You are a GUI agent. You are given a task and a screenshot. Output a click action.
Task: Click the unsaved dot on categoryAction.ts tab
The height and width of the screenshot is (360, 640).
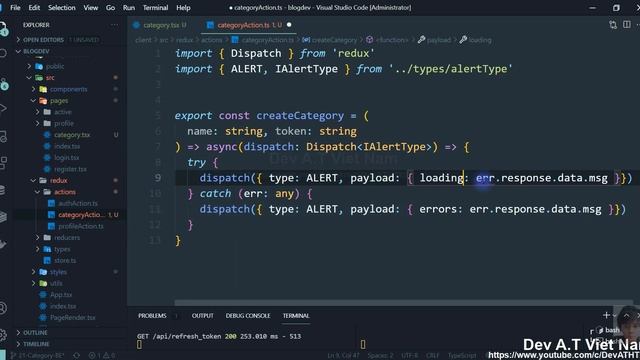pyautogui.click(x=289, y=25)
